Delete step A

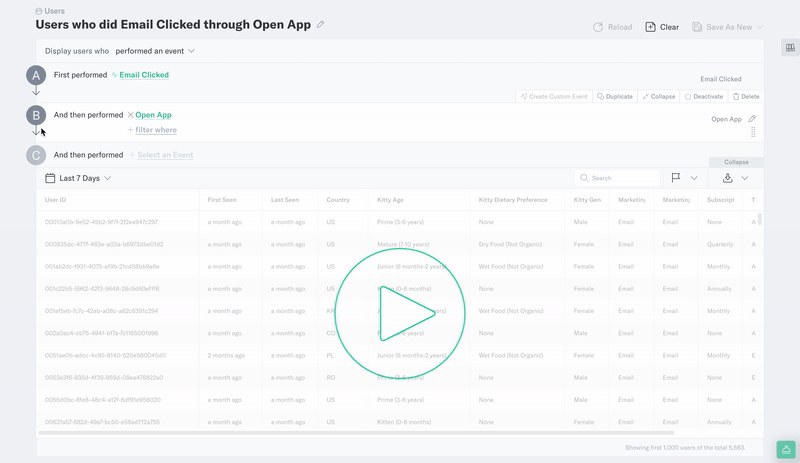(x=746, y=96)
